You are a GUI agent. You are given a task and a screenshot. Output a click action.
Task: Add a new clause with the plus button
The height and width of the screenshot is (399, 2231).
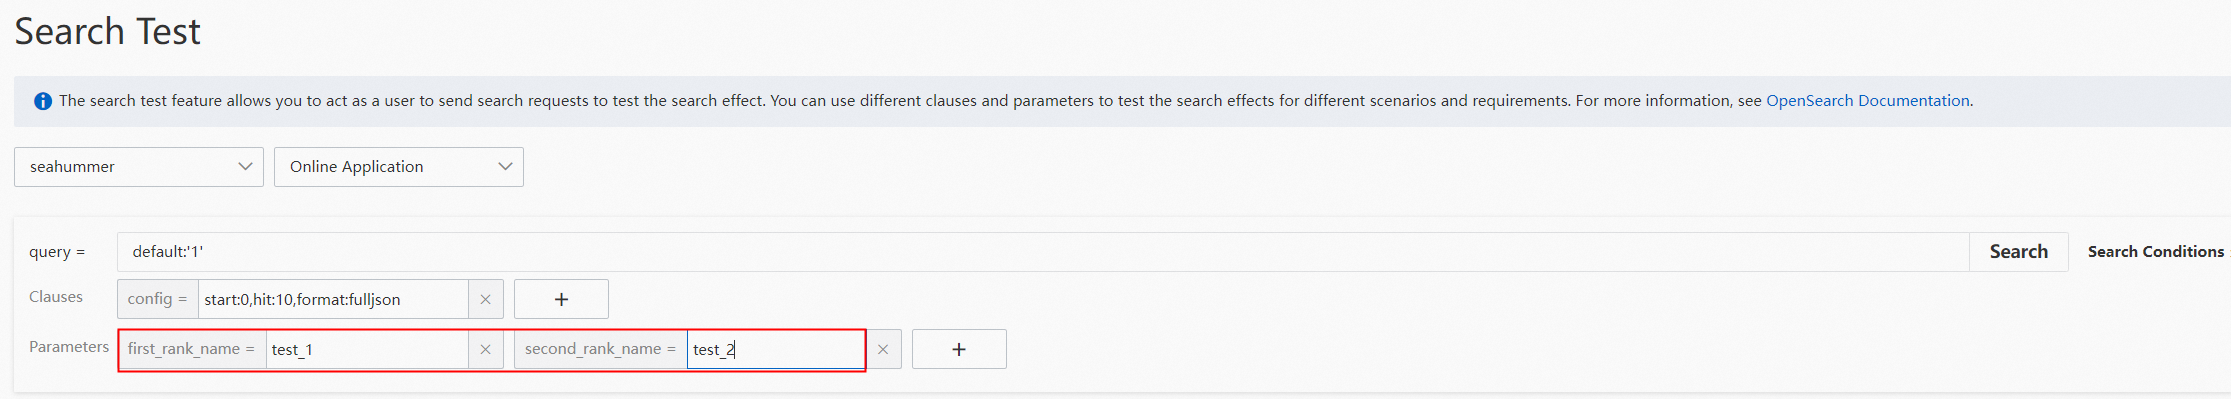click(561, 299)
